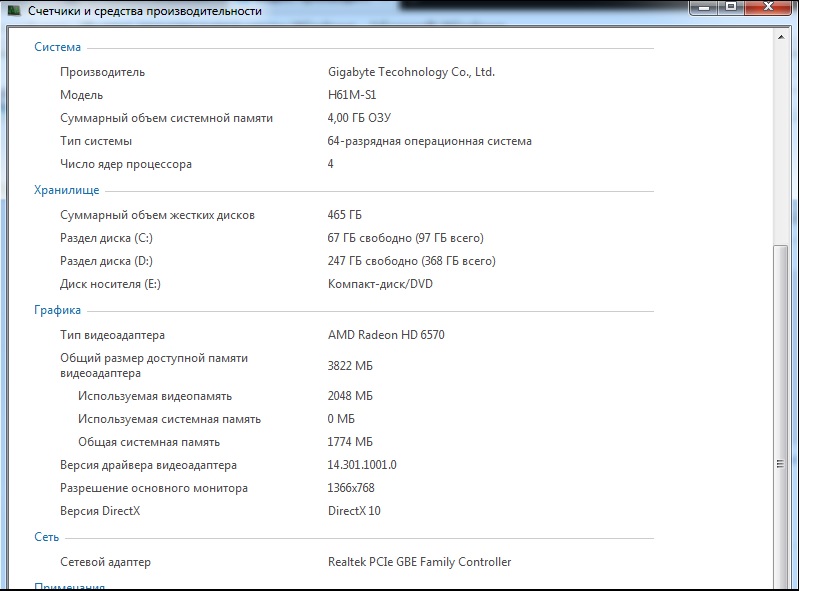Click the Сеть section heading
Image resolution: width=819 pixels, height=591 pixels.
pyautogui.click(x=47, y=537)
